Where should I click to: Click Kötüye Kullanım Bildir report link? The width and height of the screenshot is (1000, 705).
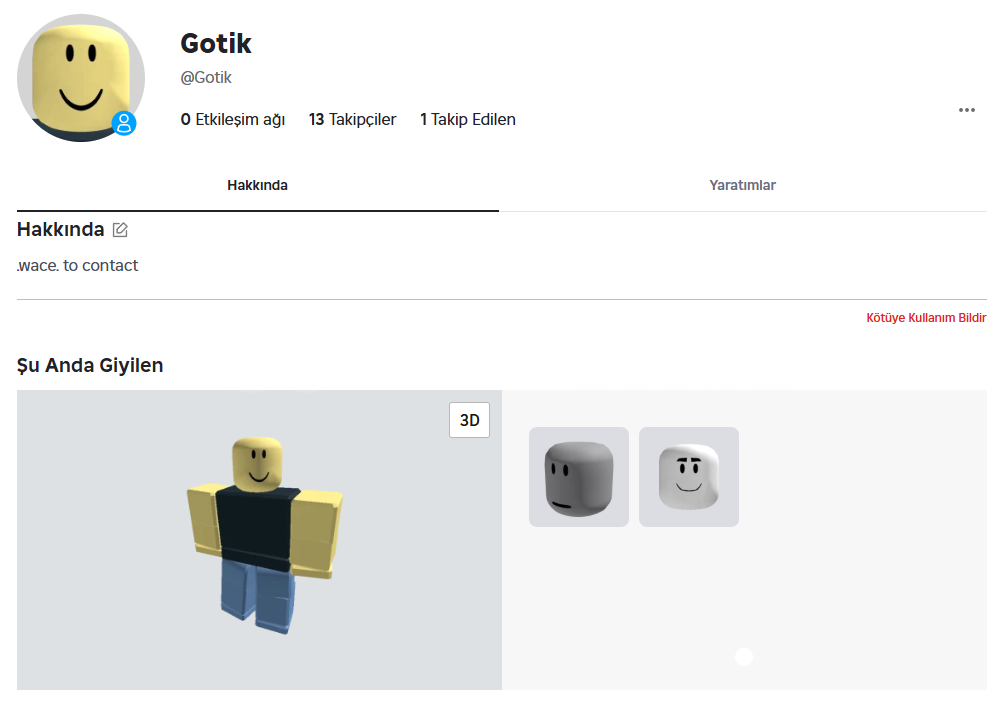click(x=926, y=318)
